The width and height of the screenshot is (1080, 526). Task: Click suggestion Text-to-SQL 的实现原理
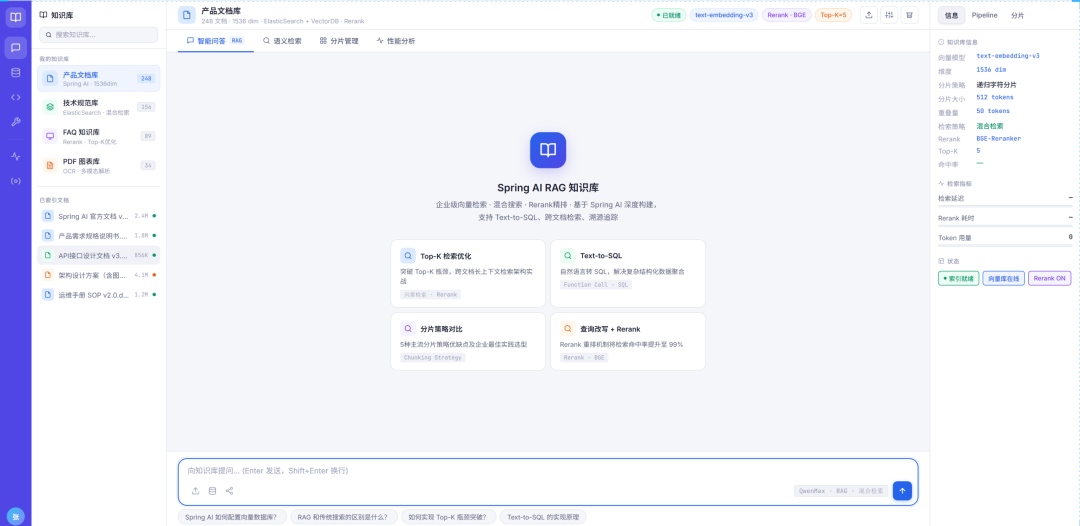coord(543,516)
